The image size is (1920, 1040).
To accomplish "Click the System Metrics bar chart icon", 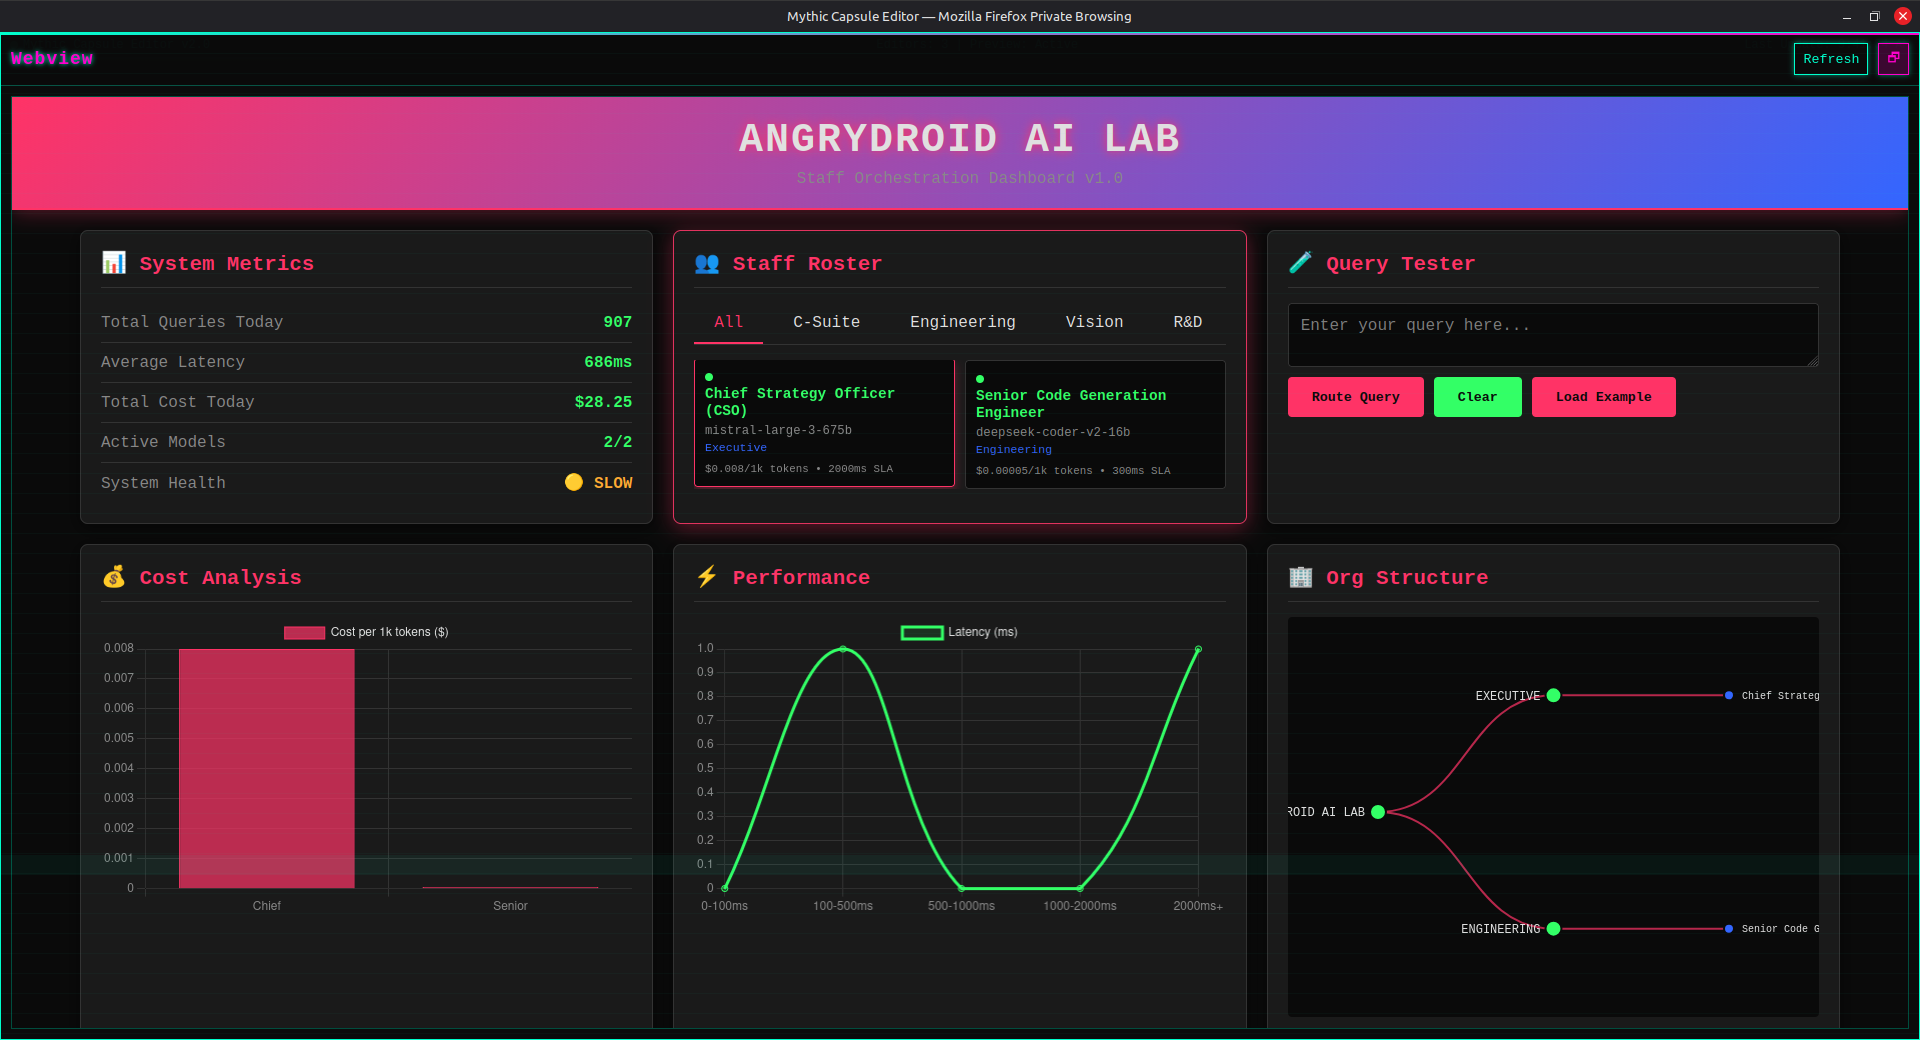I will 114,263.
